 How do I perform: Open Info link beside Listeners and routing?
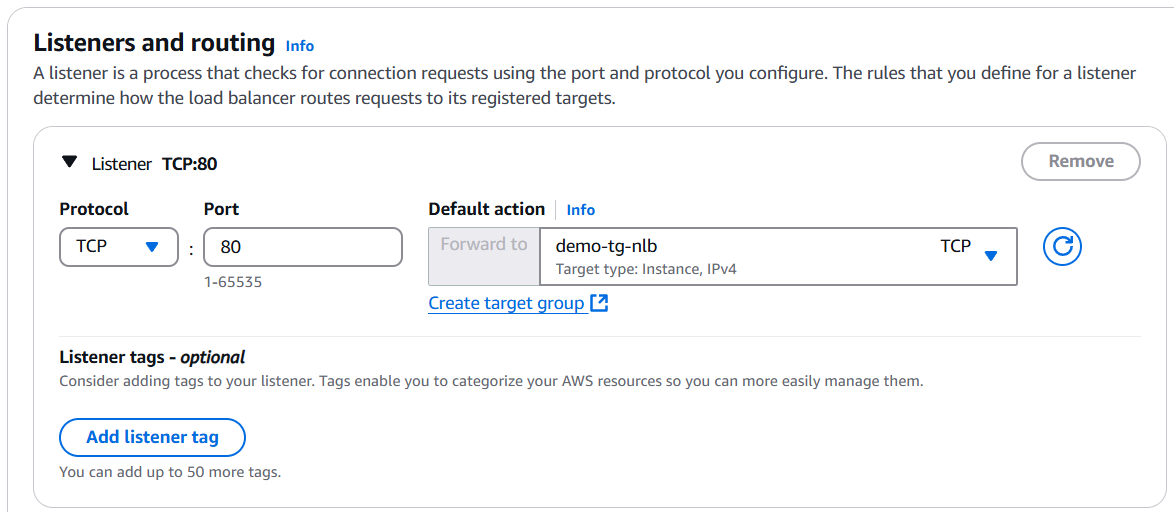[300, 46]
